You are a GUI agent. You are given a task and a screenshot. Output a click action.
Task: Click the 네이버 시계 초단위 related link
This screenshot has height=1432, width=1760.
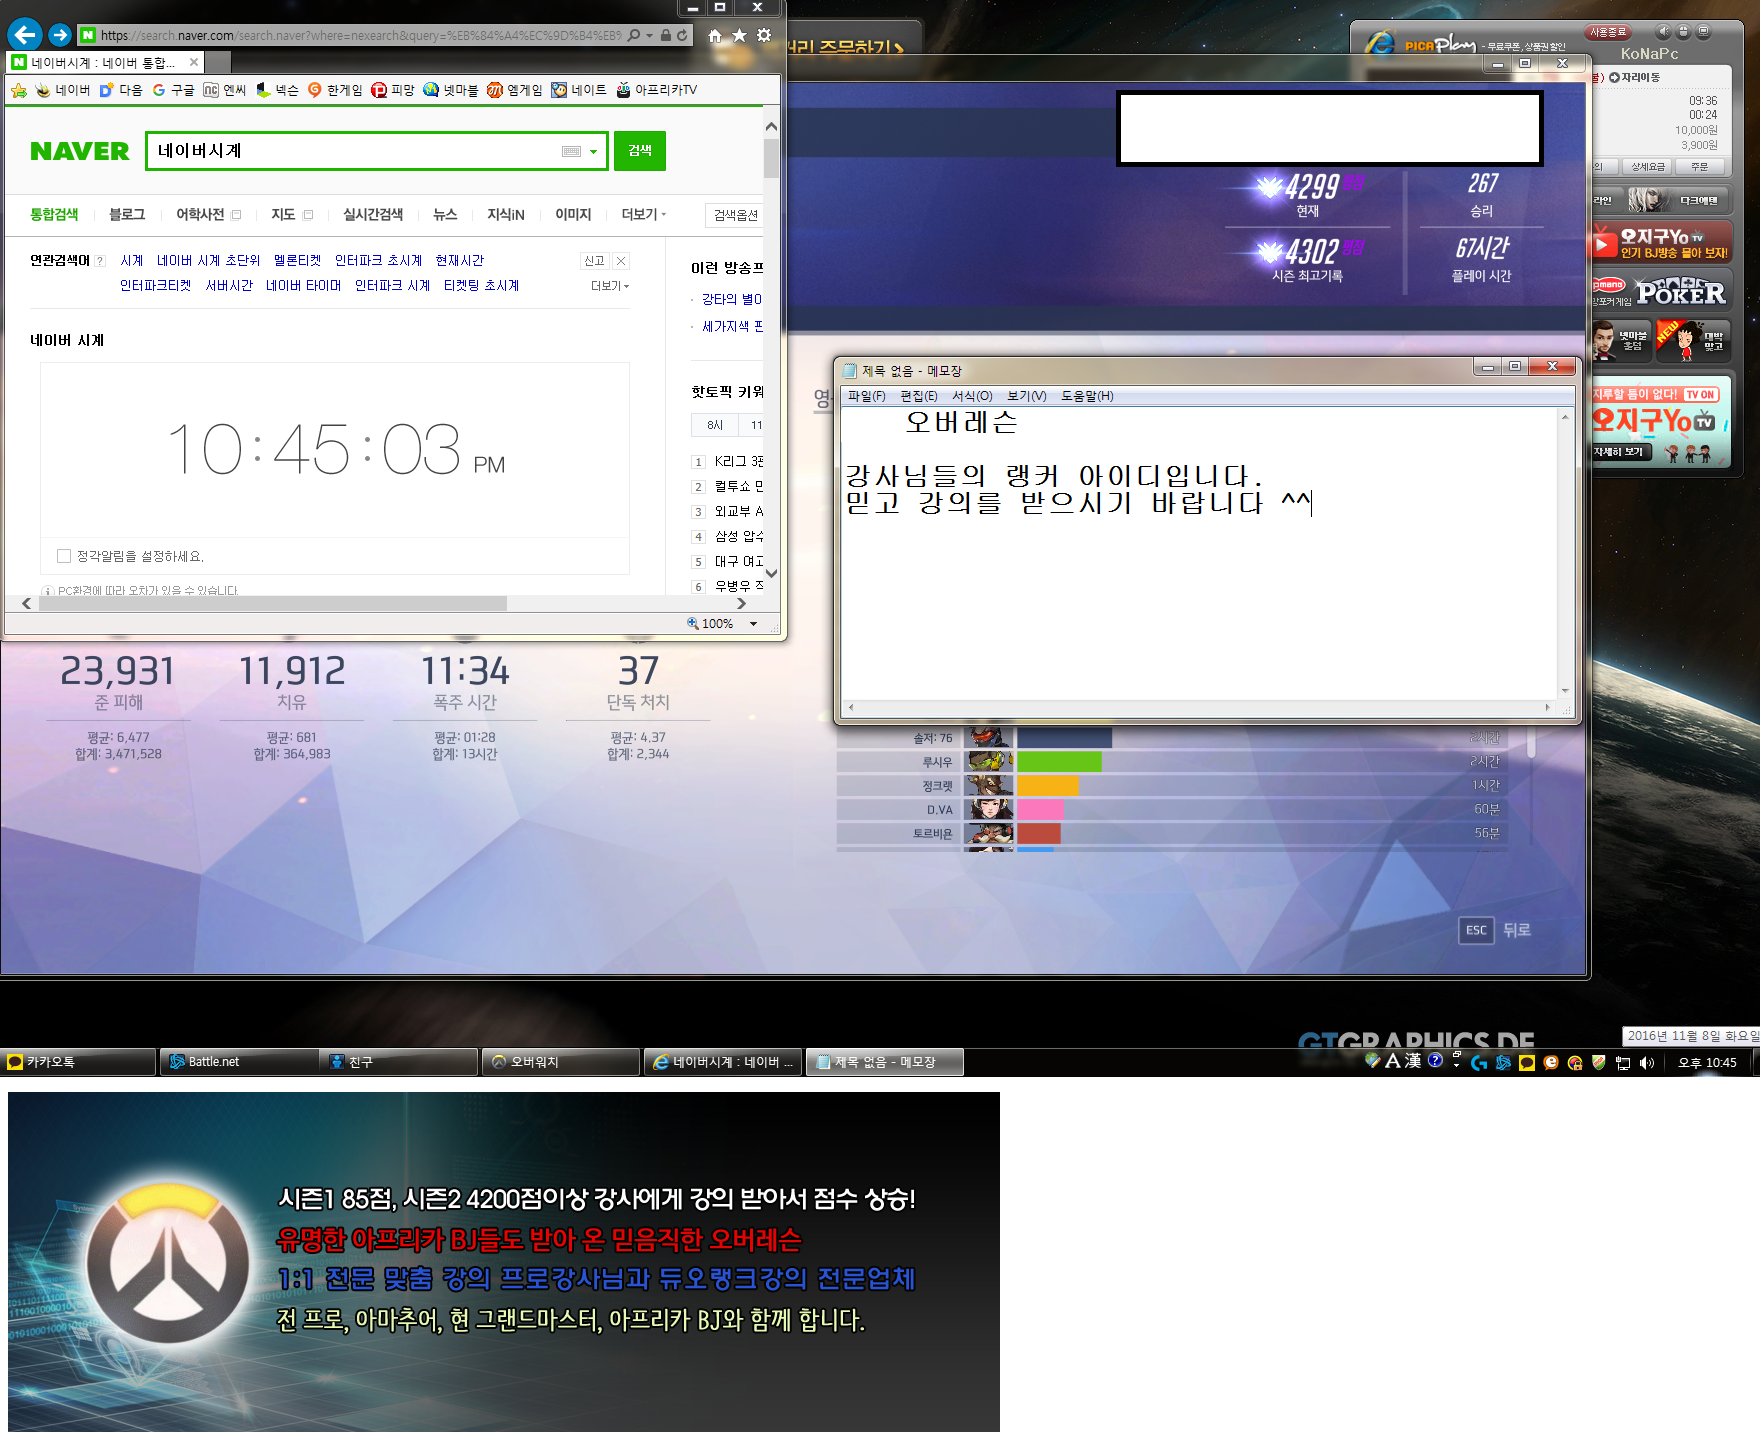tap(208, 260)
